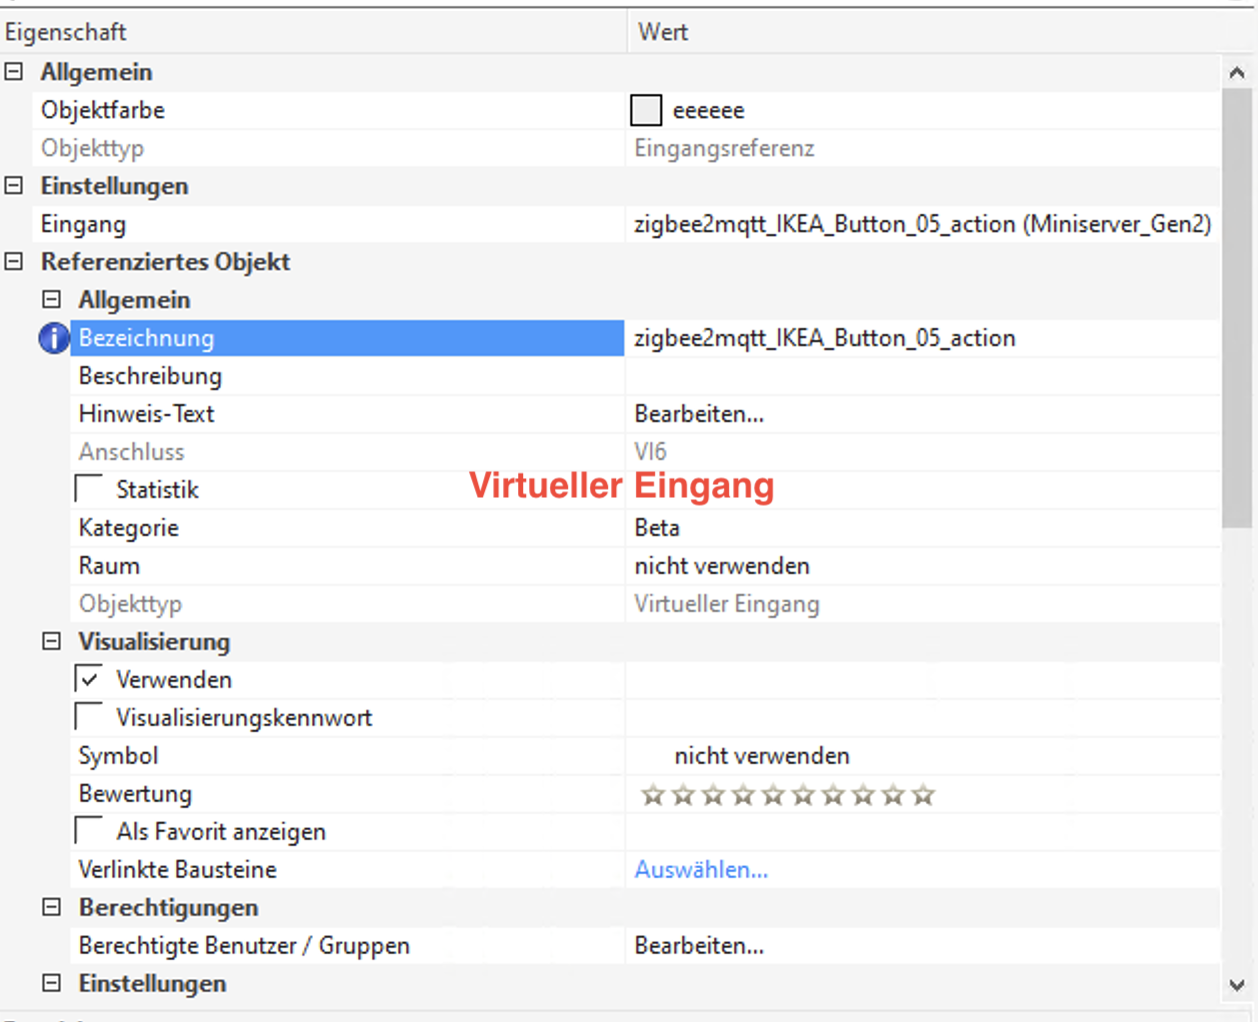Screen dimensions: 1258x1022
Task: Click the blue info icon beside Bezeichnung
Action: (53, 338)
